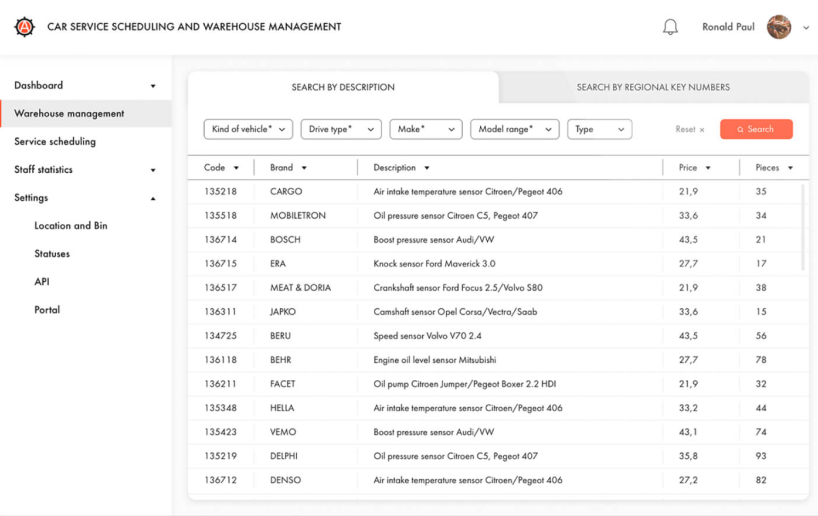This screenshot has width=818, height=516.
Task: Sort by Price column arrow
Action: click(x=708, y=168)
